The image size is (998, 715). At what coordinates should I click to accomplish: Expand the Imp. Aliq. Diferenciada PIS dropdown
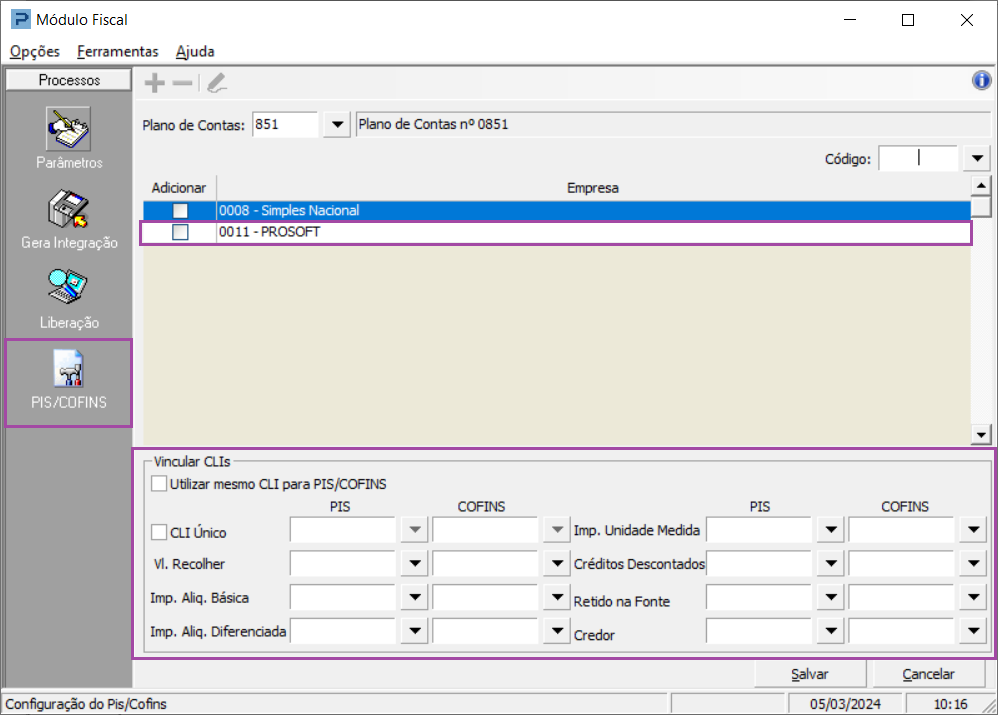click(415, 631)
